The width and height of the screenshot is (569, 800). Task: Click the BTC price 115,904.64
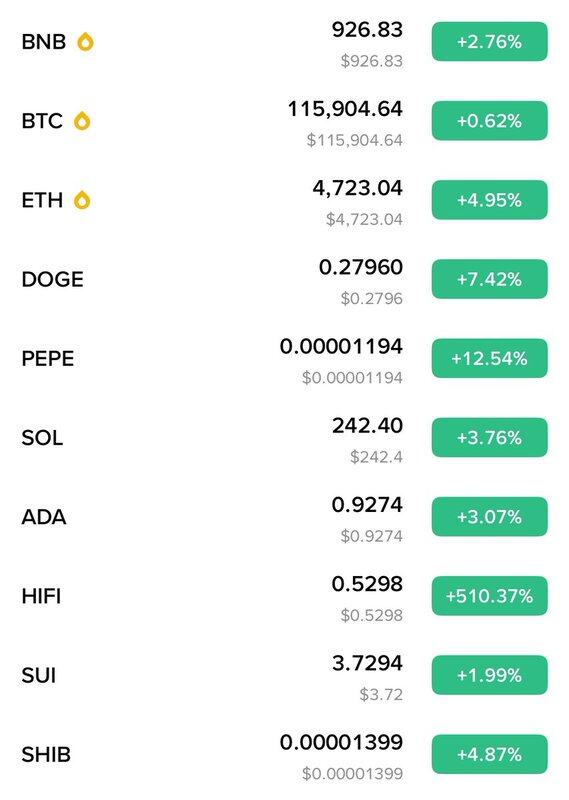(x=345, y=109)
